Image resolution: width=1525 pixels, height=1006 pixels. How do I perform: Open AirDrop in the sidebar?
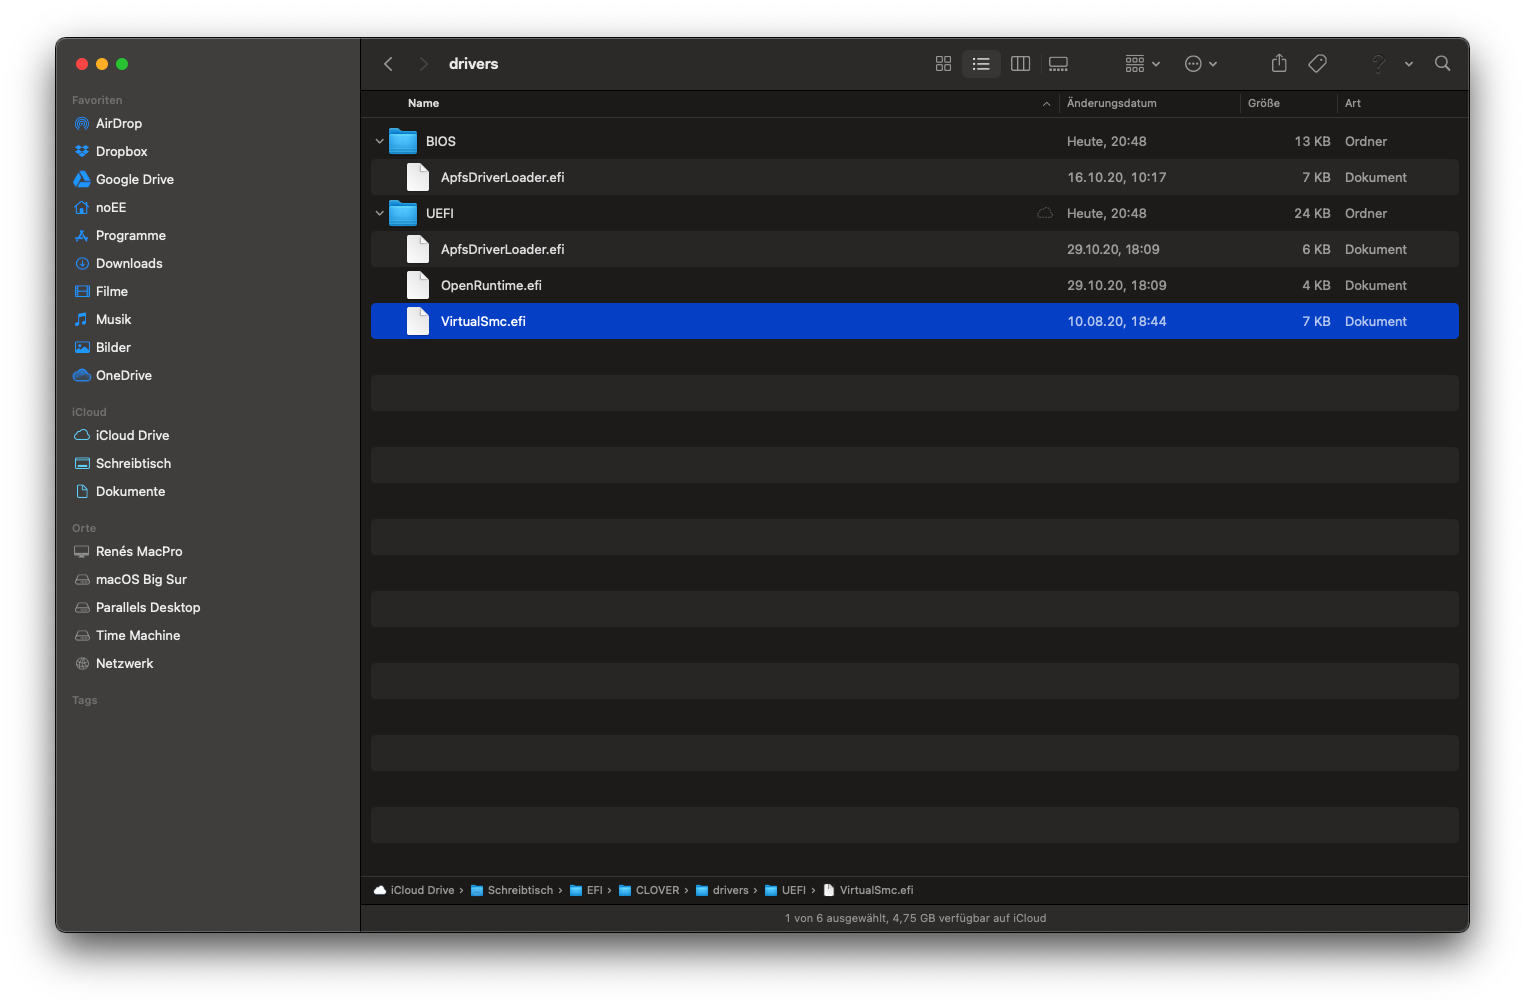click(119, 123)
